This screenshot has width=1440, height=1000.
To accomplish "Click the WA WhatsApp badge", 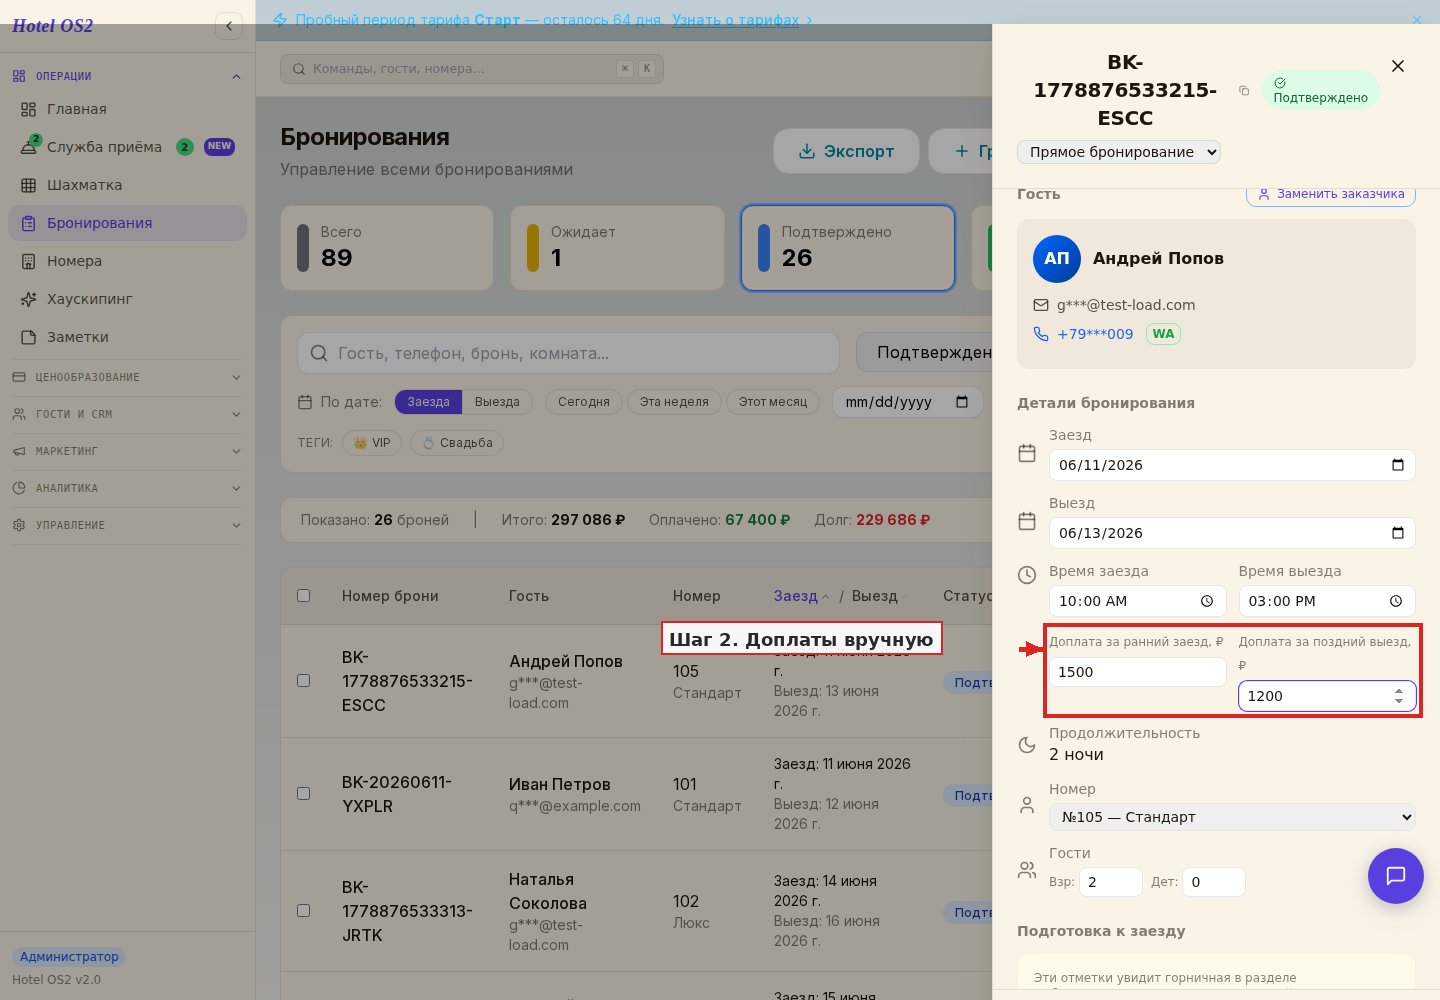I will (x=1163, y=334).
